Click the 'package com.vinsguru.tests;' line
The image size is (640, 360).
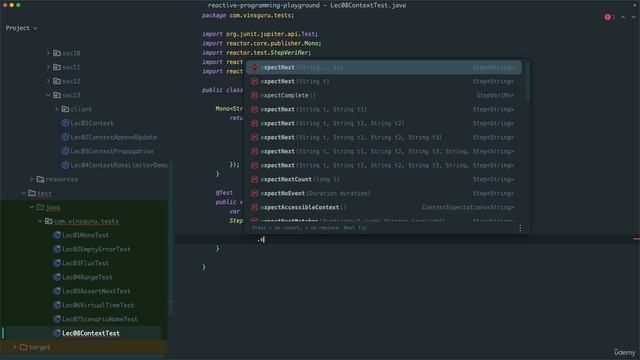click(248, 15)
